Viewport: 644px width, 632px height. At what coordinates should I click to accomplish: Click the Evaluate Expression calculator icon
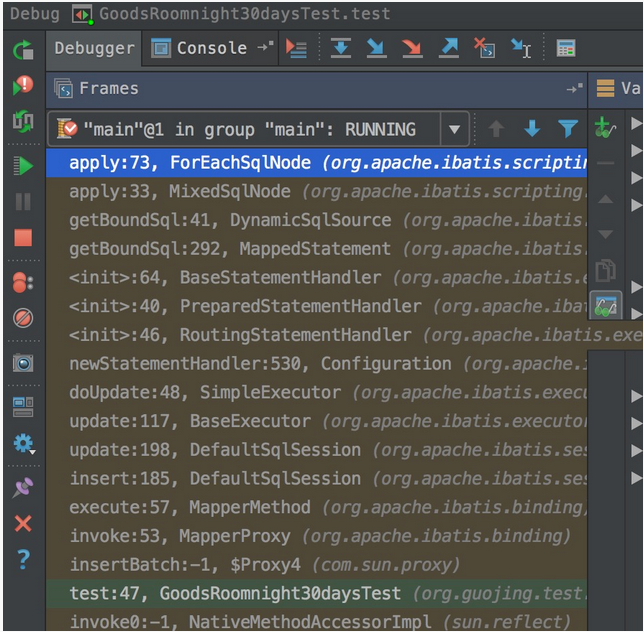pos(566,48)
